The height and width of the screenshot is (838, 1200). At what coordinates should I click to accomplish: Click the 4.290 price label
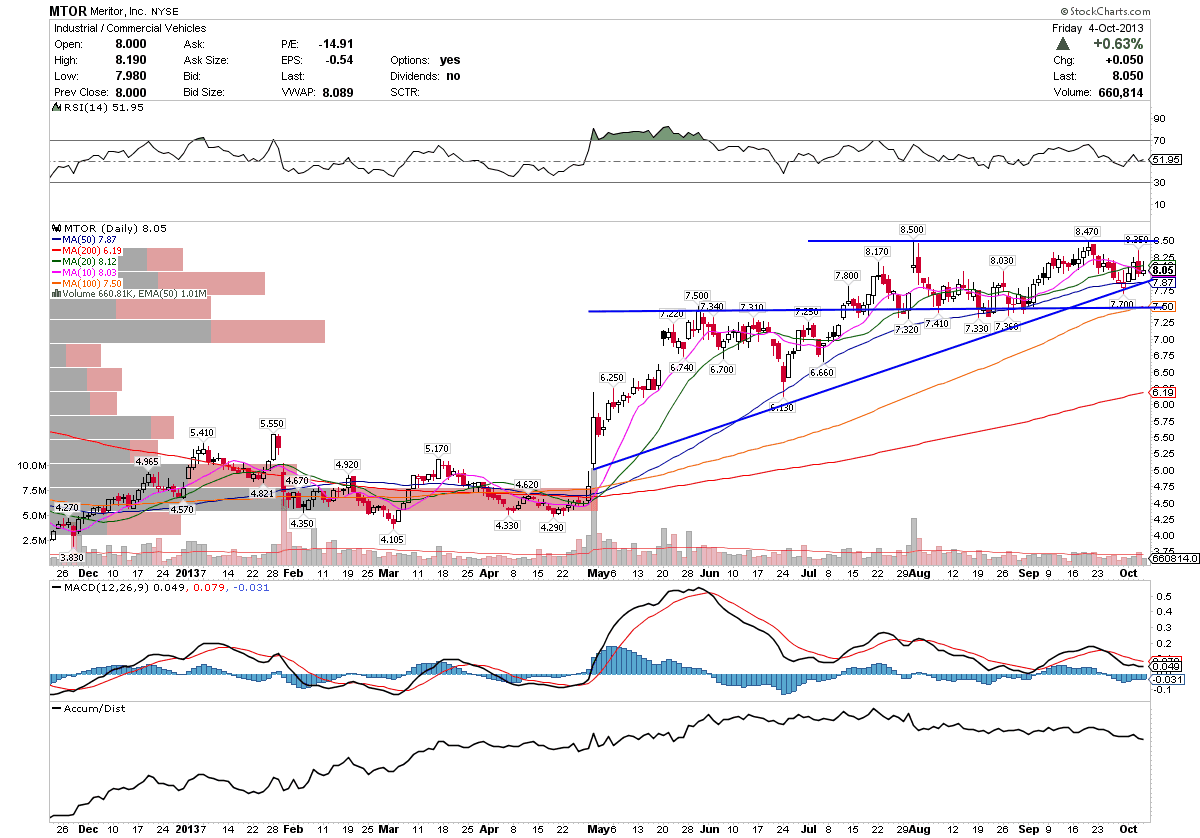pos(551,527)
